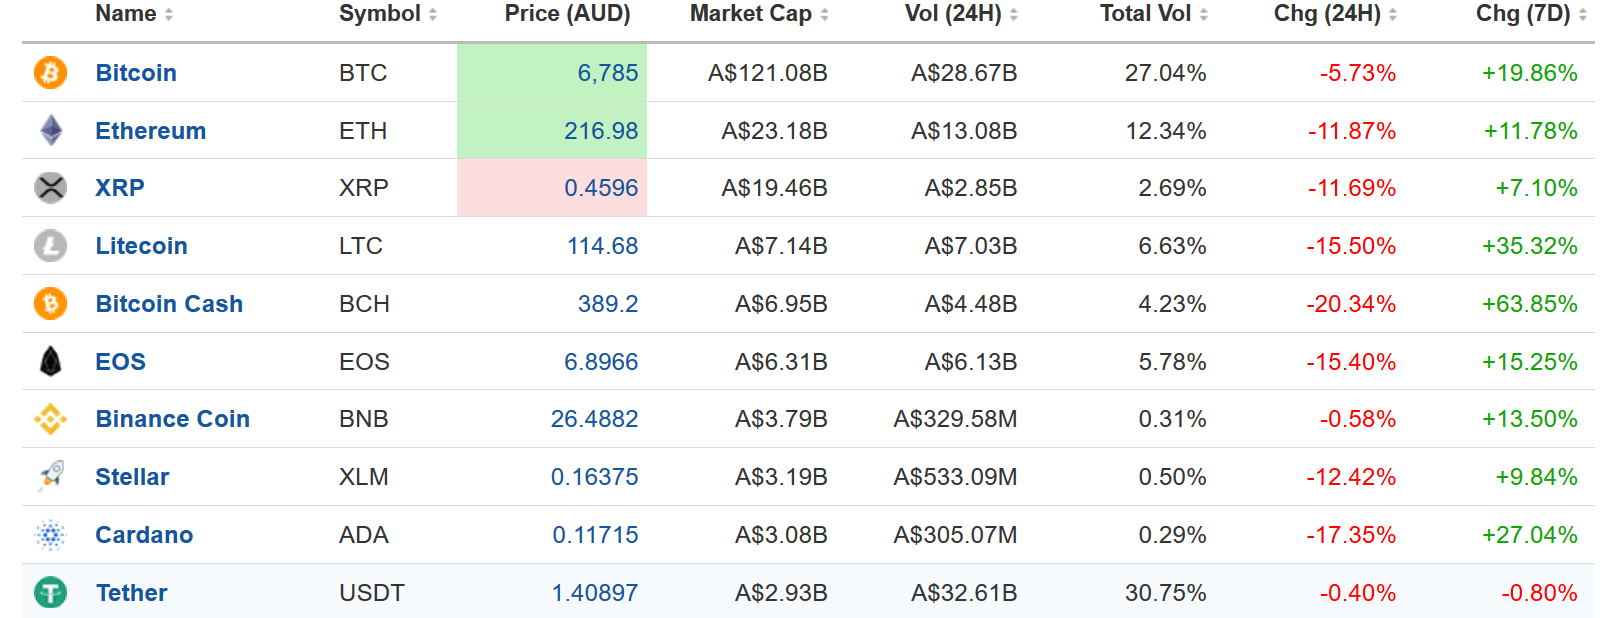Click the XRP logo icon

click(x=50, y=187)
